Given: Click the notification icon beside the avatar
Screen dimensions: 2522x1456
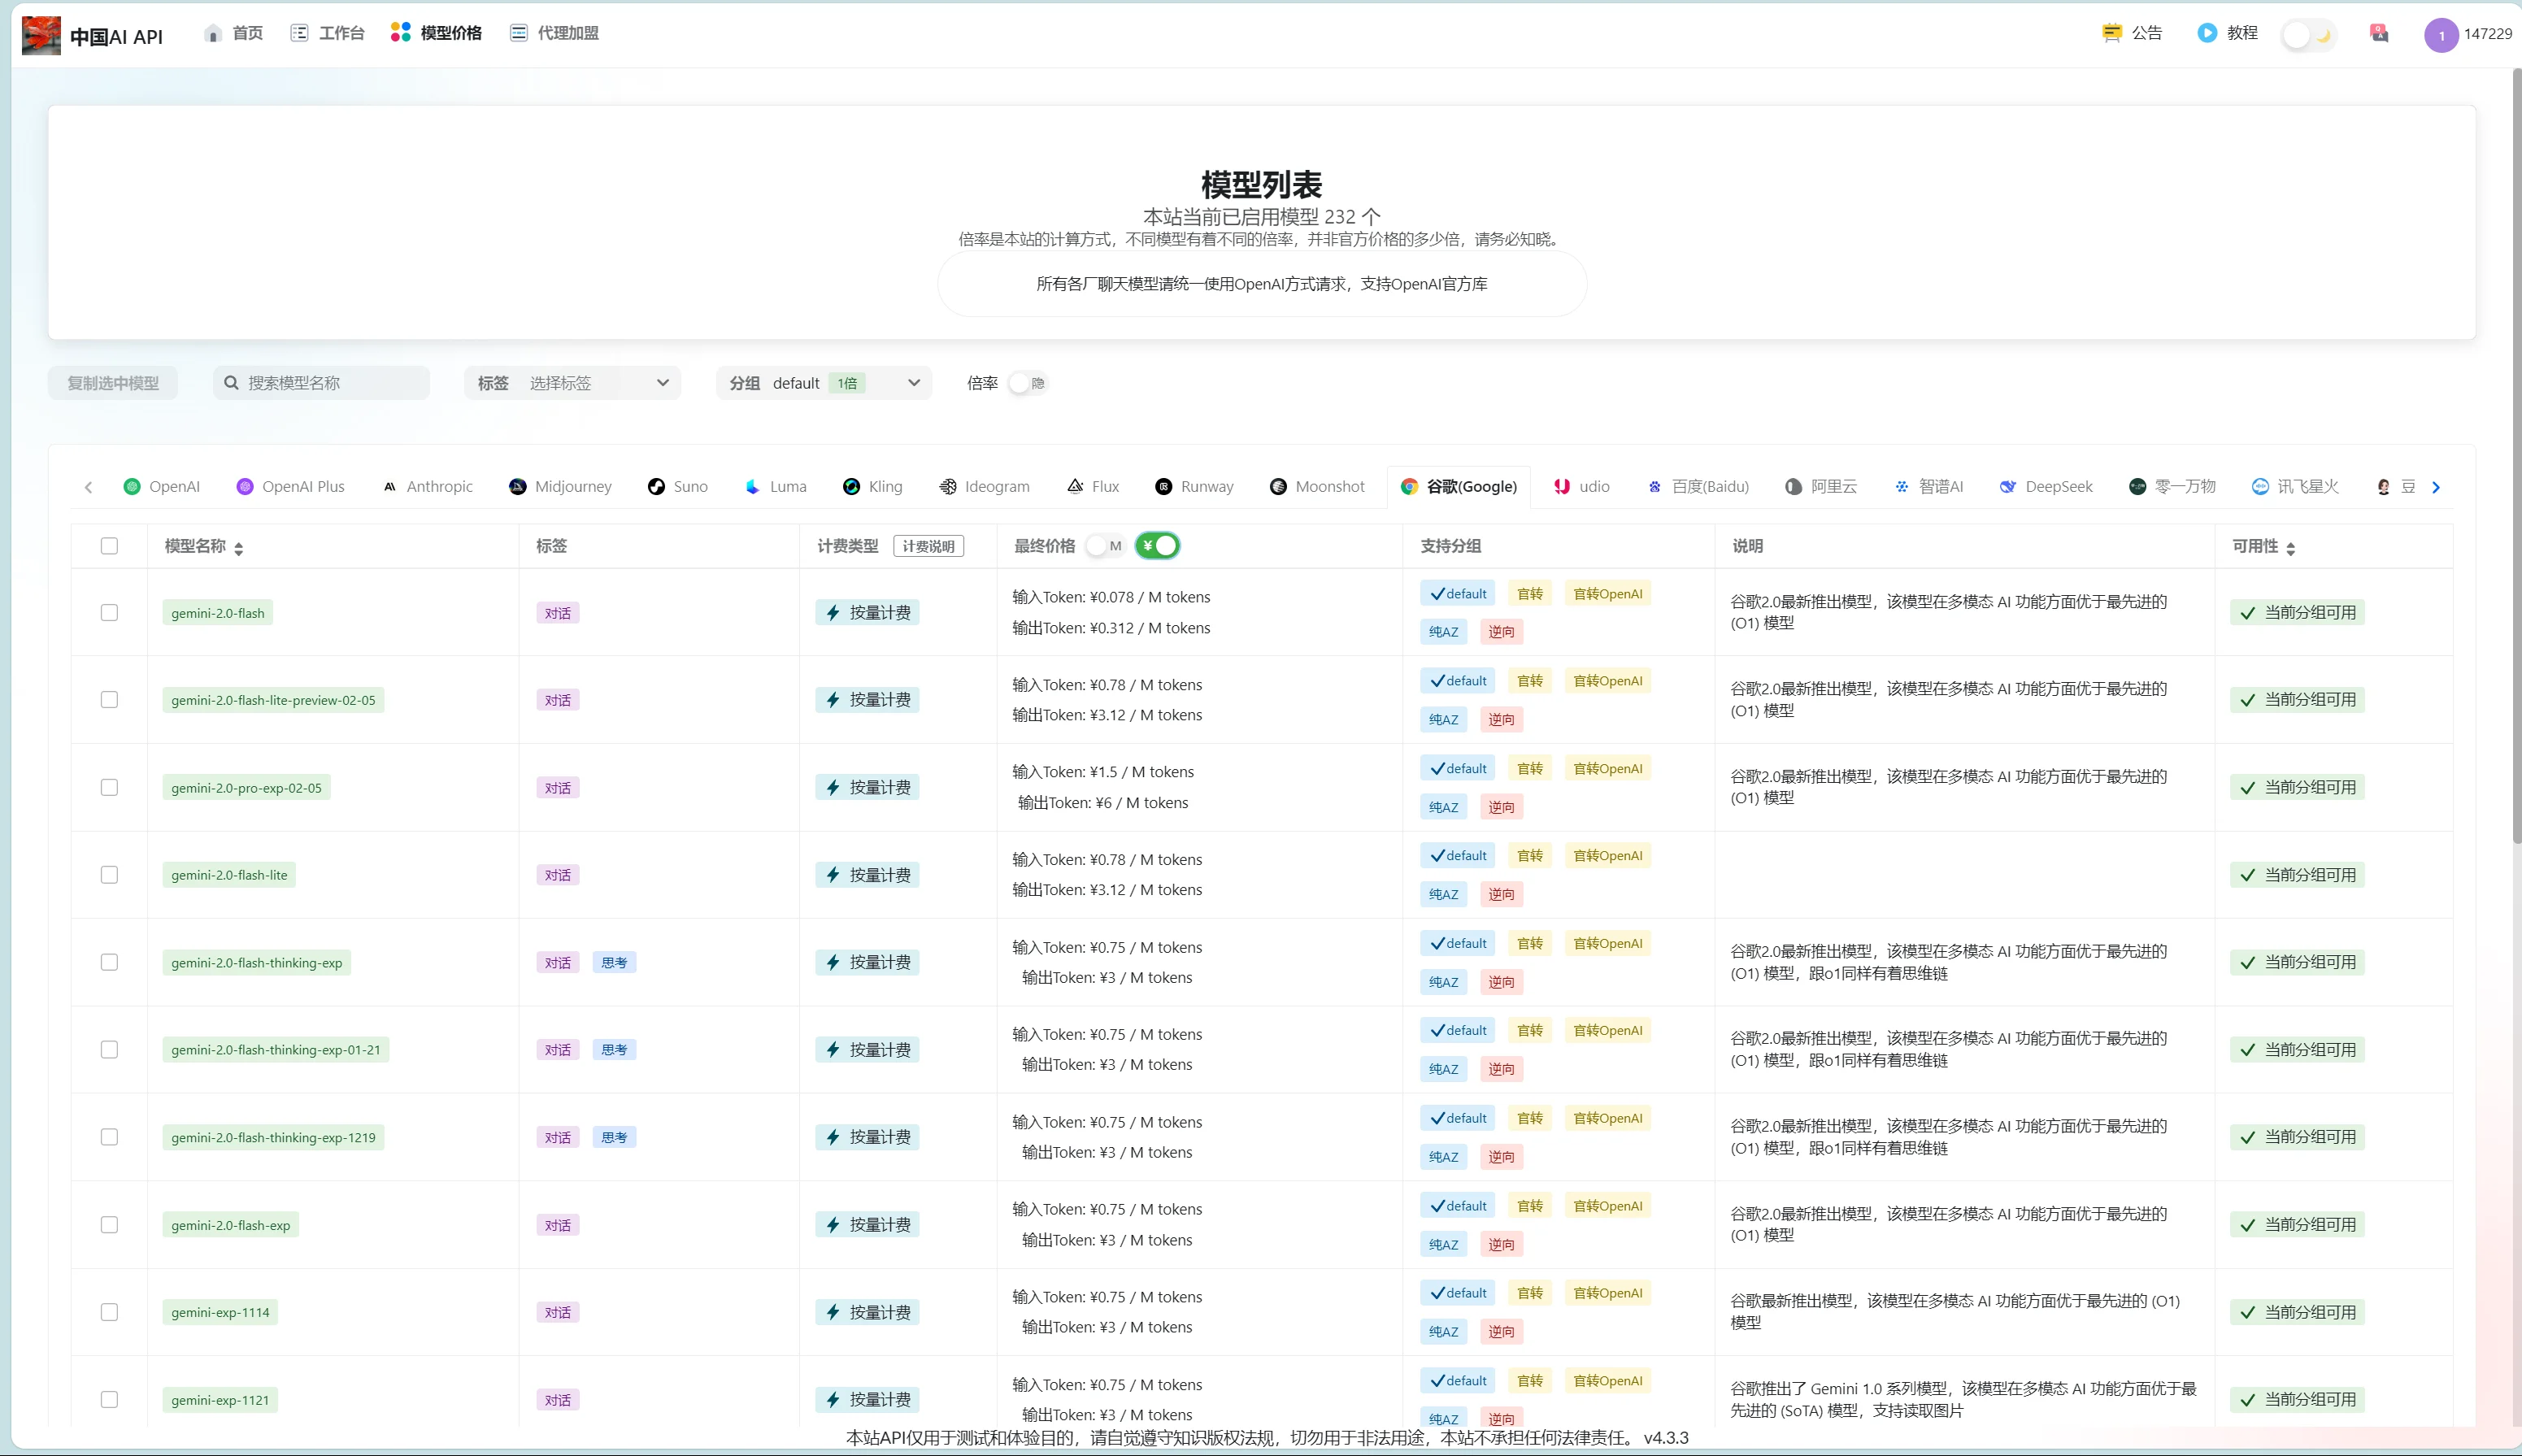Looking at the screenshot, I should tap(2379, 33).
